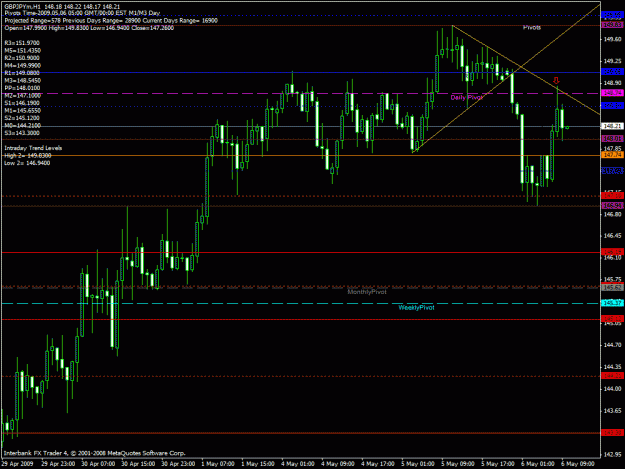This screenshot has width=625, height=469.
Task: Click the 'GBPJPYm,H1' chart title text
Action: click(x=21, y=7)
